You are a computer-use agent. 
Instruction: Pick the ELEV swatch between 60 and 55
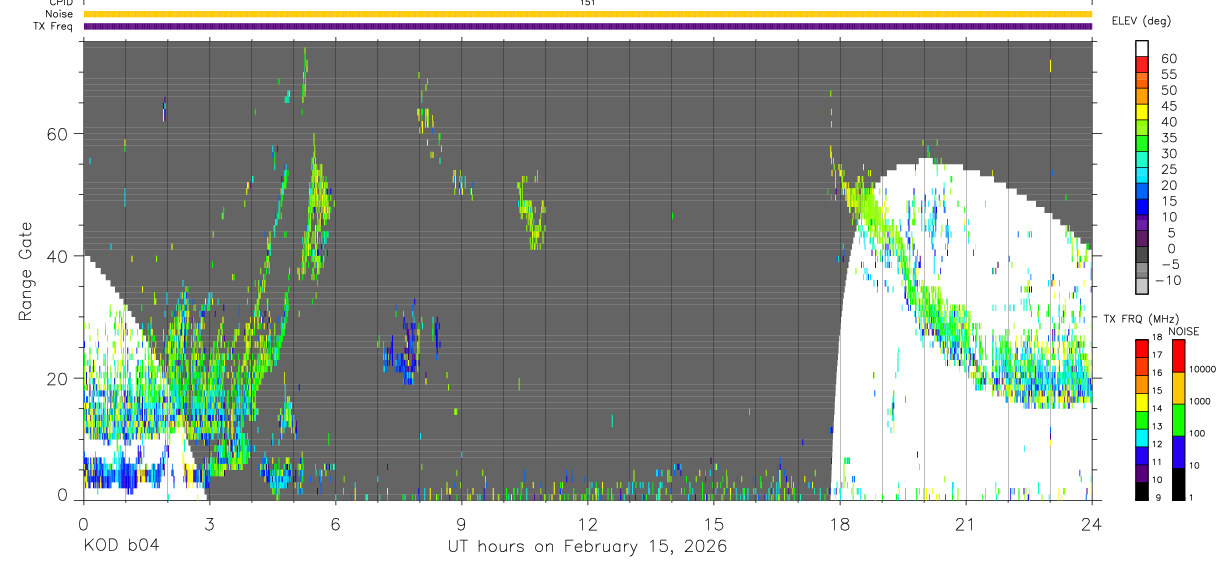click(1143, 65)
